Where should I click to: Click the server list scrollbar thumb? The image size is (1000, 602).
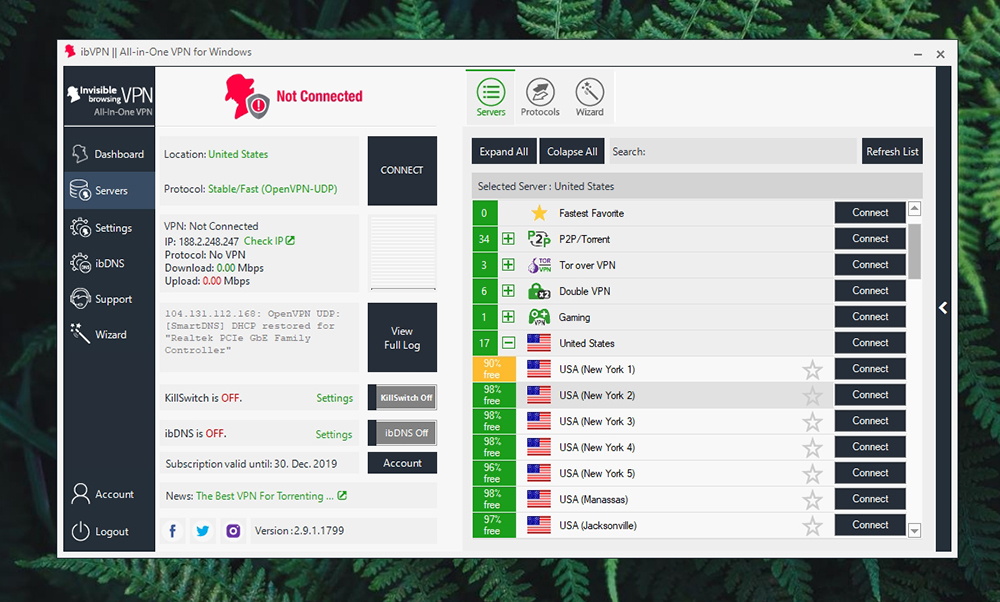tap(915, 251)
